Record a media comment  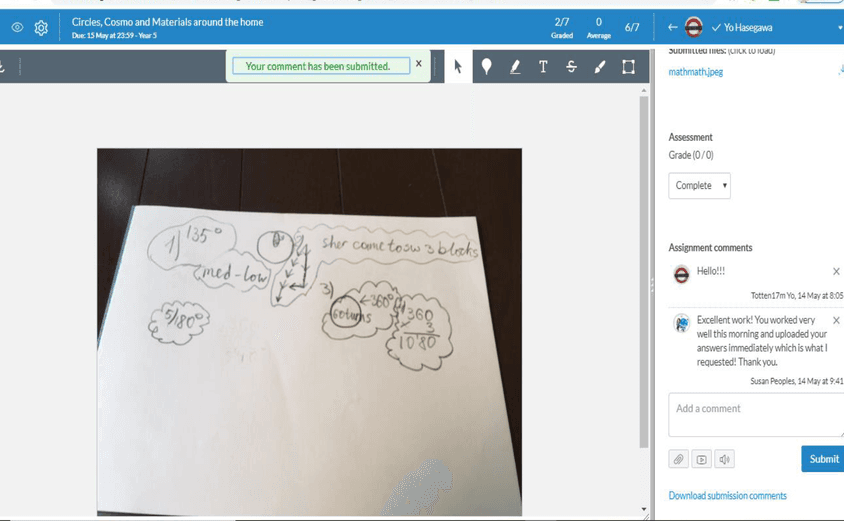[x=702, y=459]
